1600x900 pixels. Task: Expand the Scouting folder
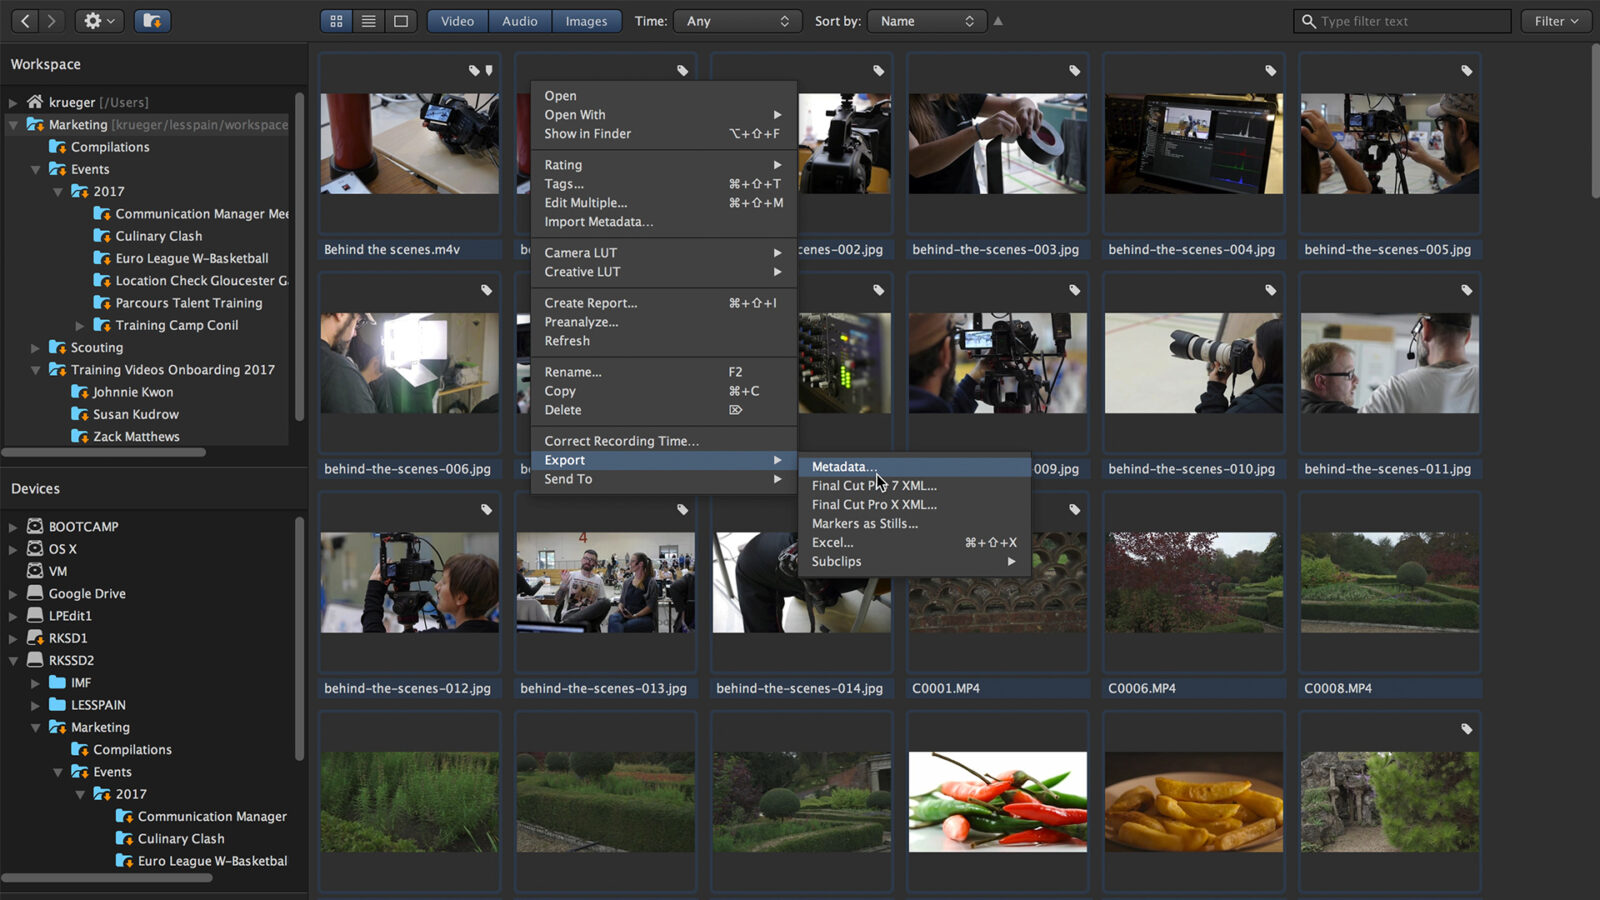coord(35,347)
